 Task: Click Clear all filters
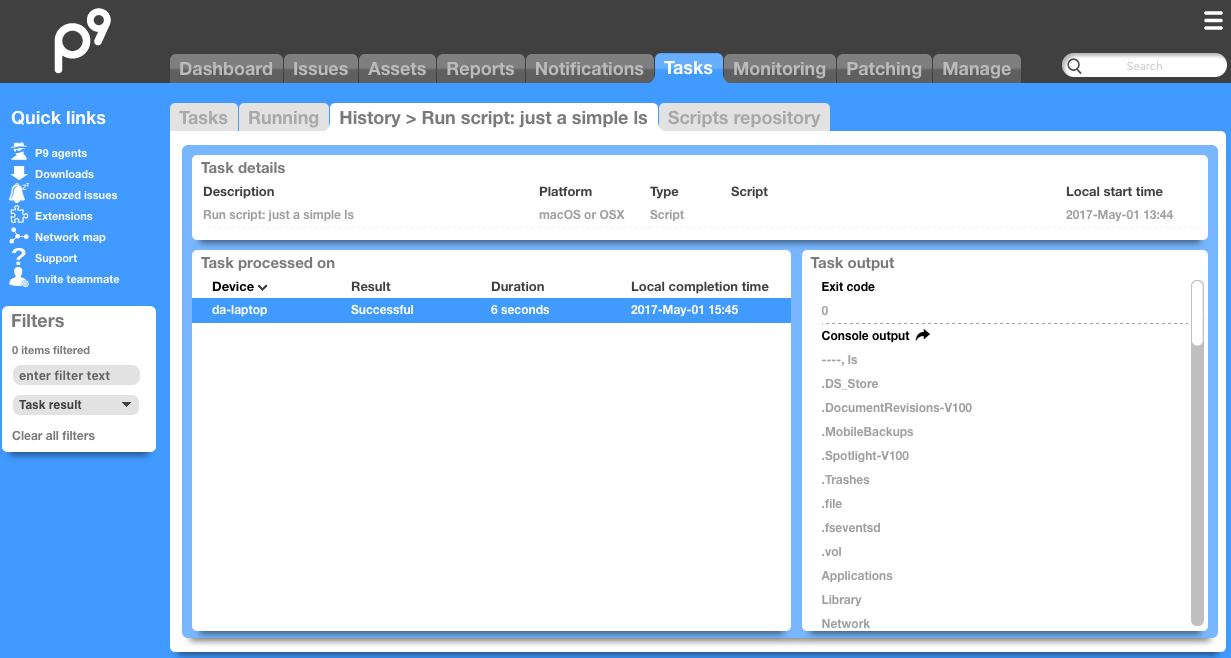point(54,435)
